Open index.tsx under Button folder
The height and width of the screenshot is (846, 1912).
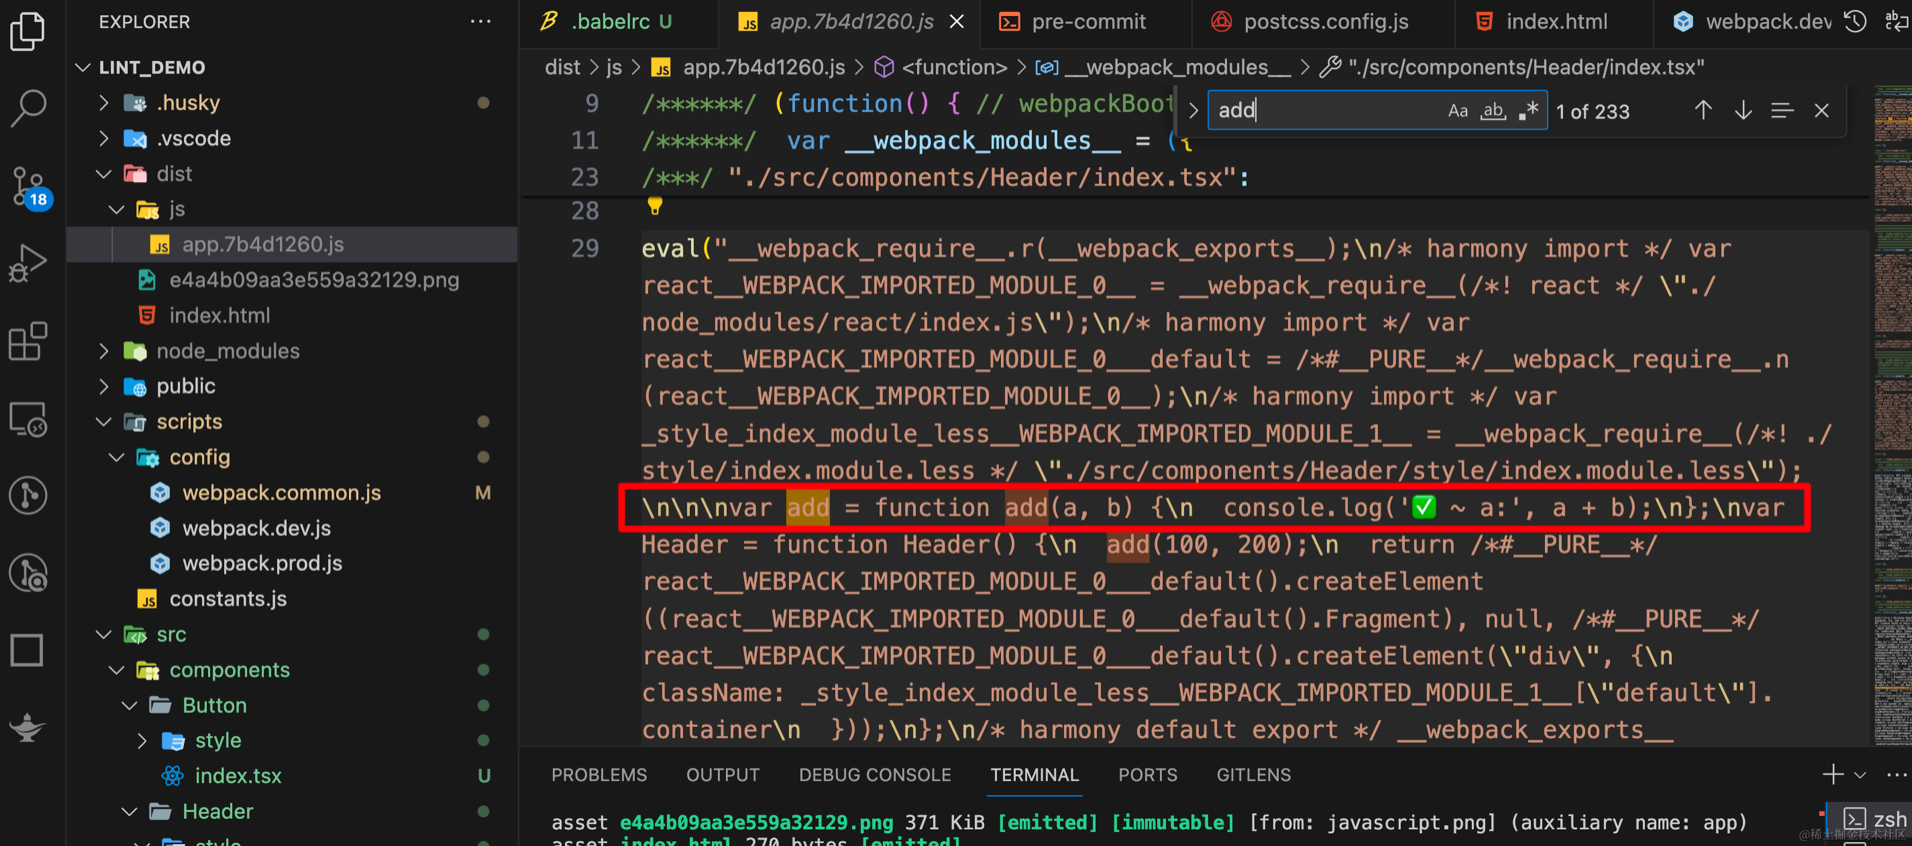(292, 776)
